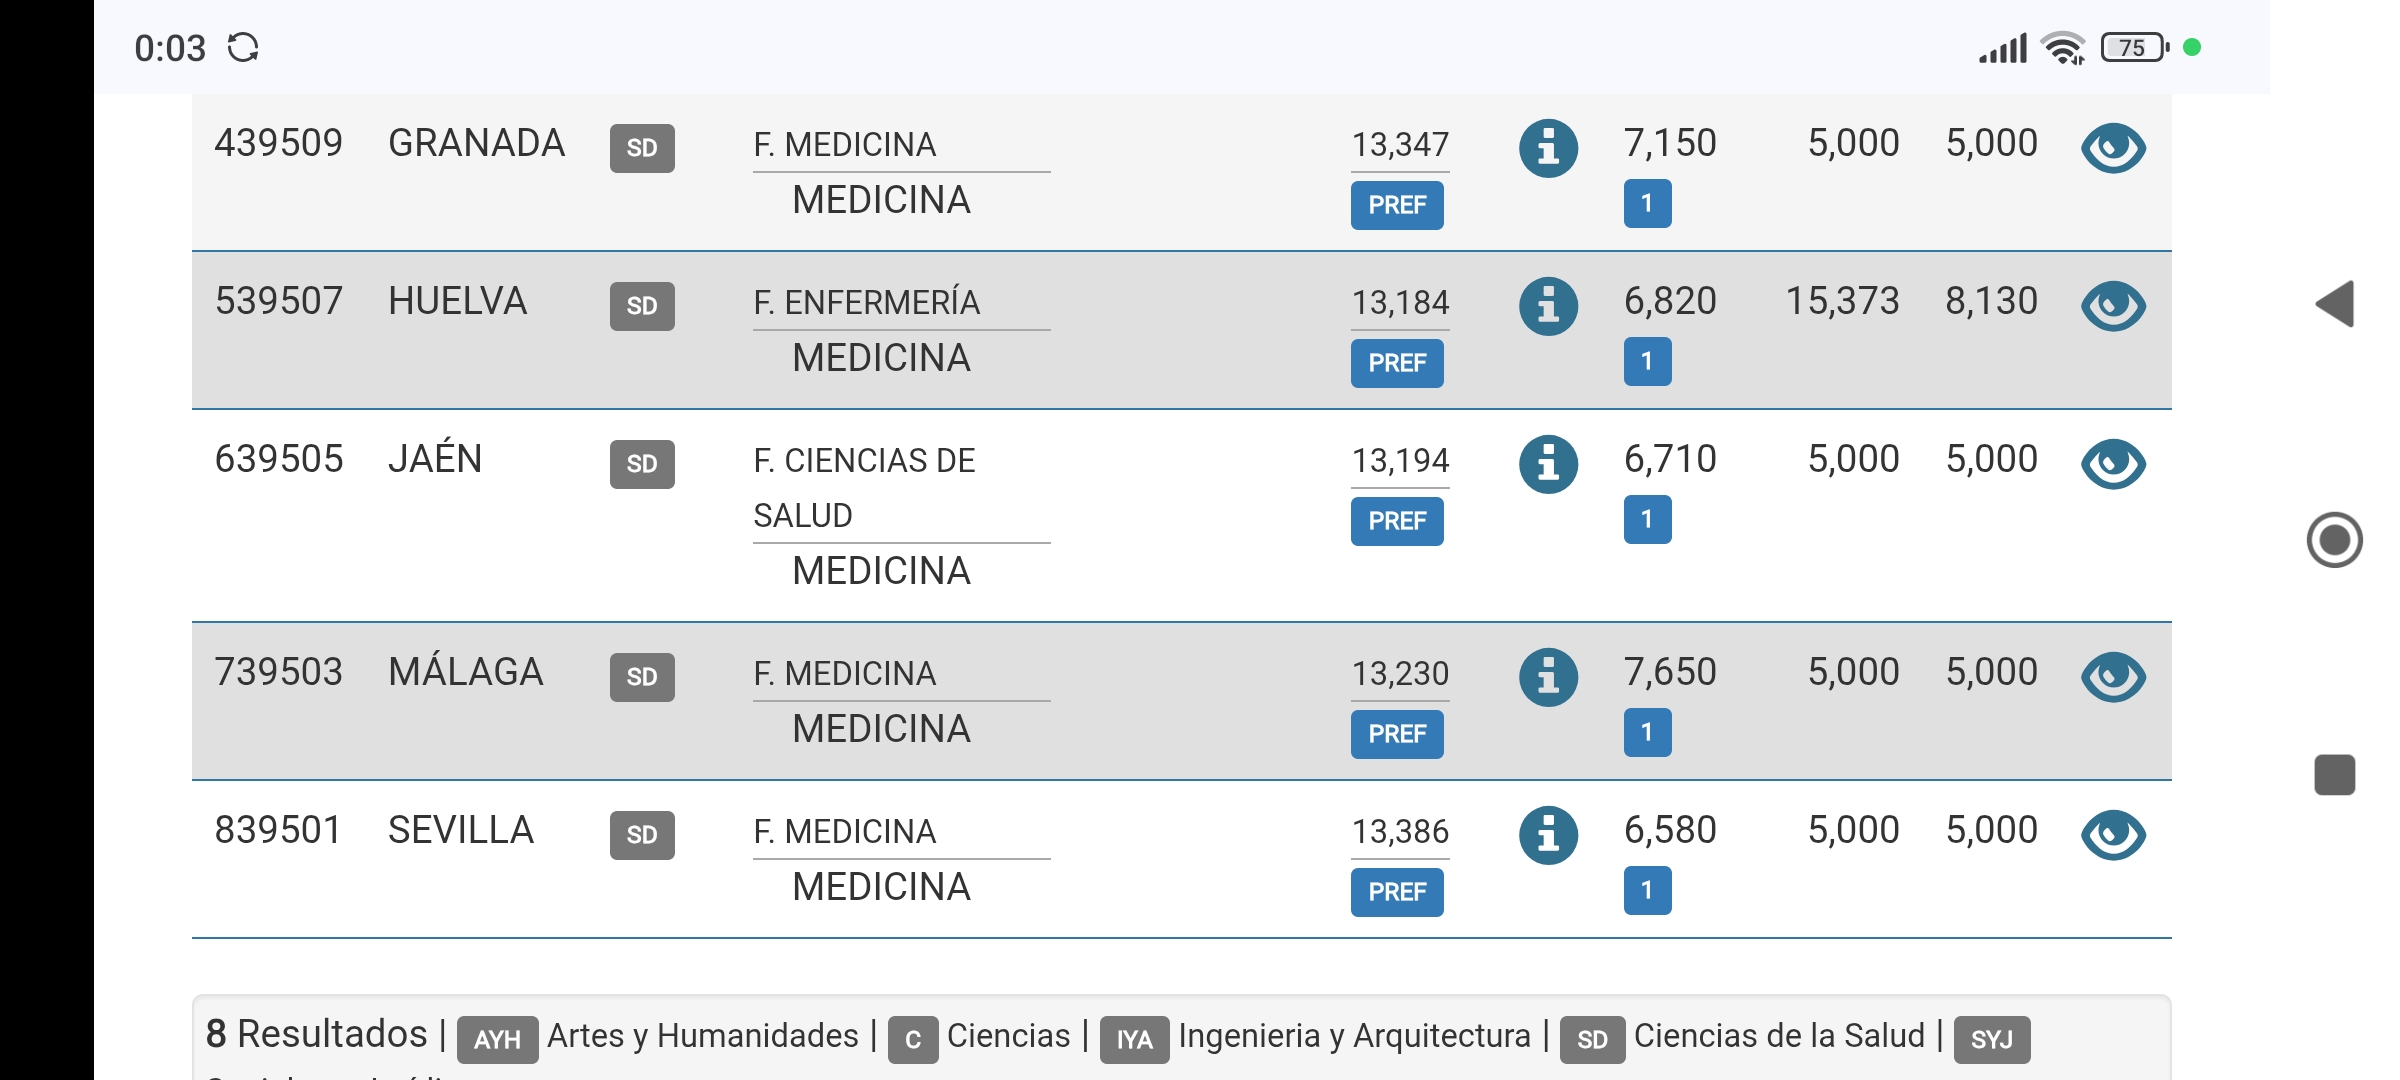Click the SD badge next to HUELVA
The width and height of the screenshot is (2400, 1080).
[642, 306]
